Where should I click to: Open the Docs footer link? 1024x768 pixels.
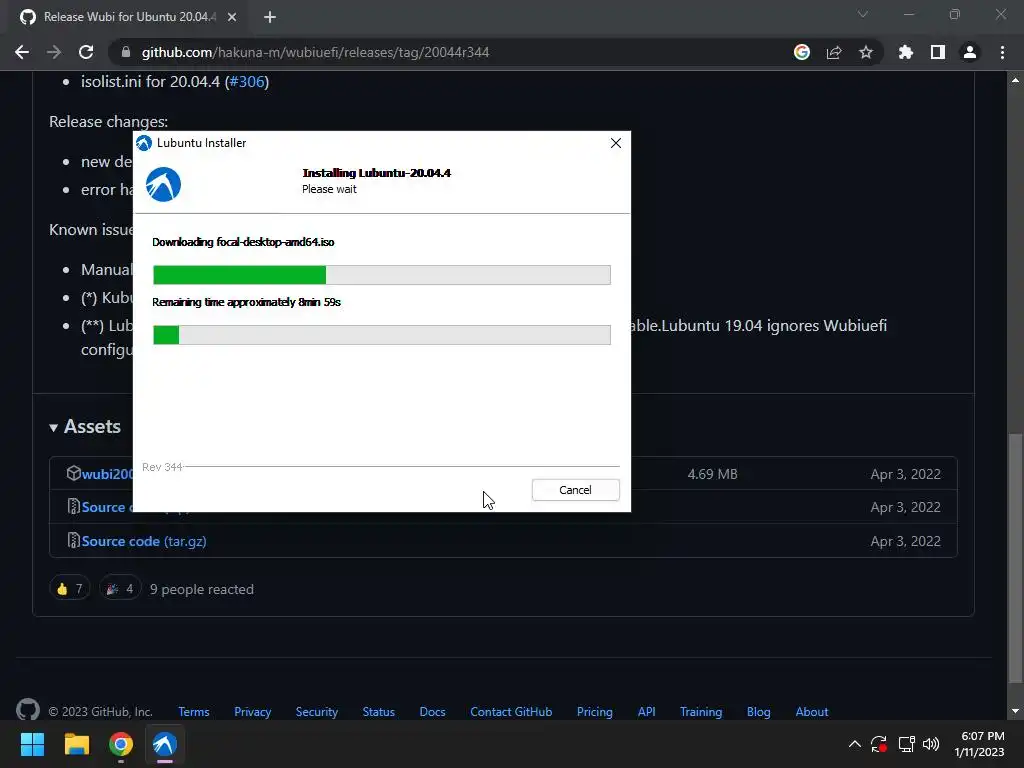[x=432, y=712]
